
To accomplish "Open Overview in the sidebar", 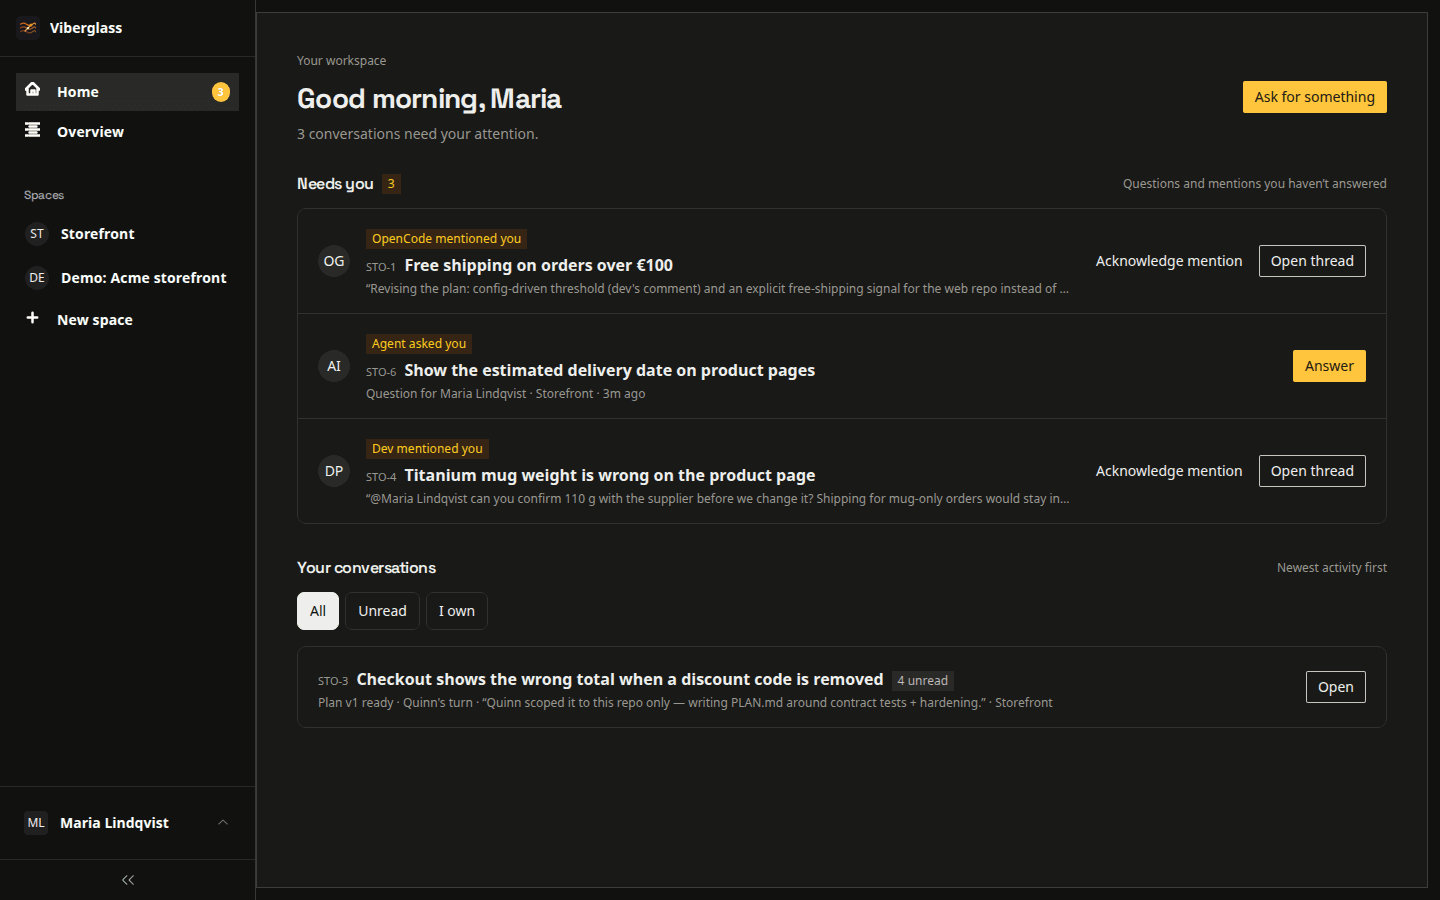I will click(x=127, y=132).
